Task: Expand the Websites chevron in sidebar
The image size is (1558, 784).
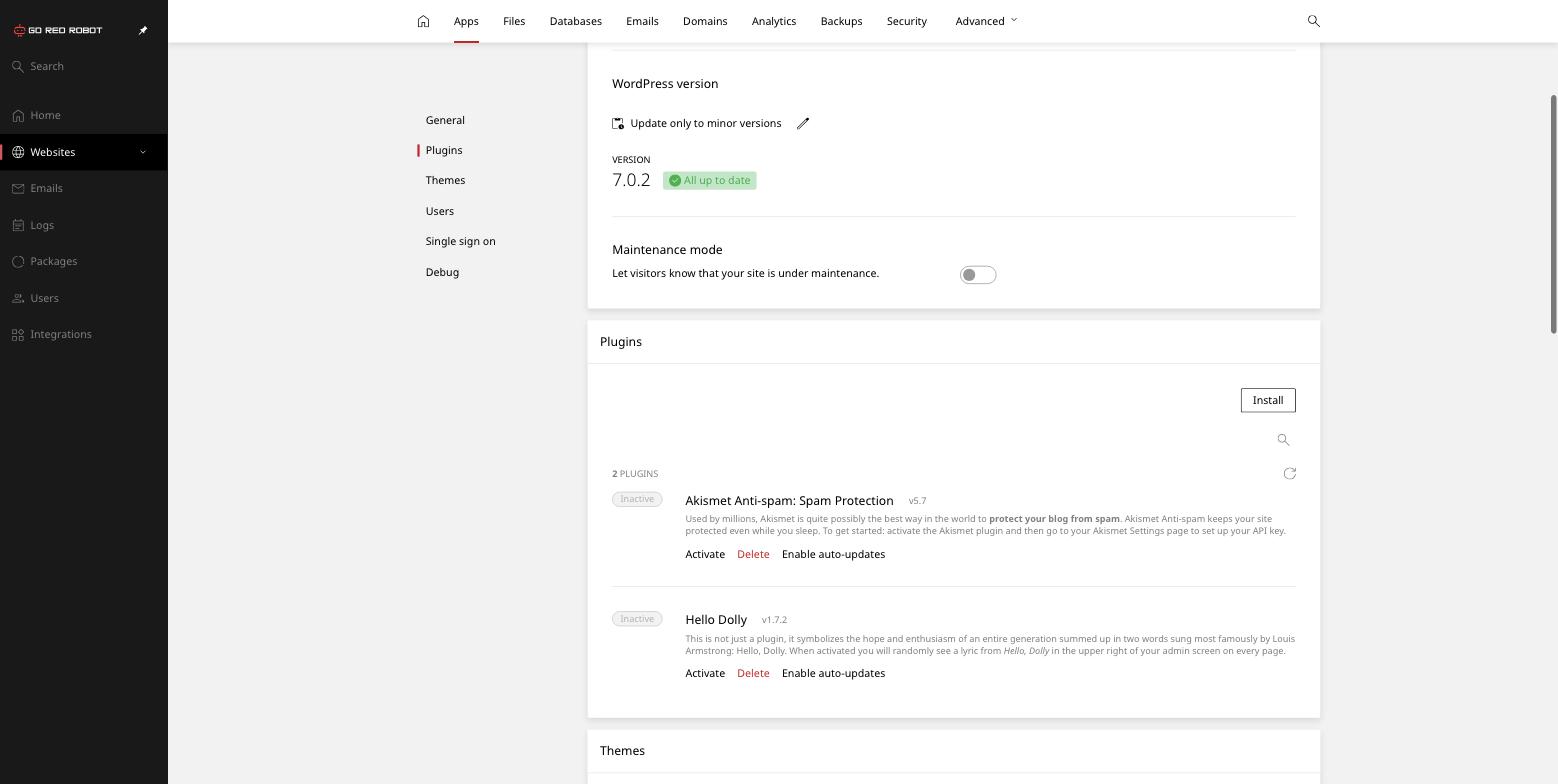Action: [x=143, y=152]
